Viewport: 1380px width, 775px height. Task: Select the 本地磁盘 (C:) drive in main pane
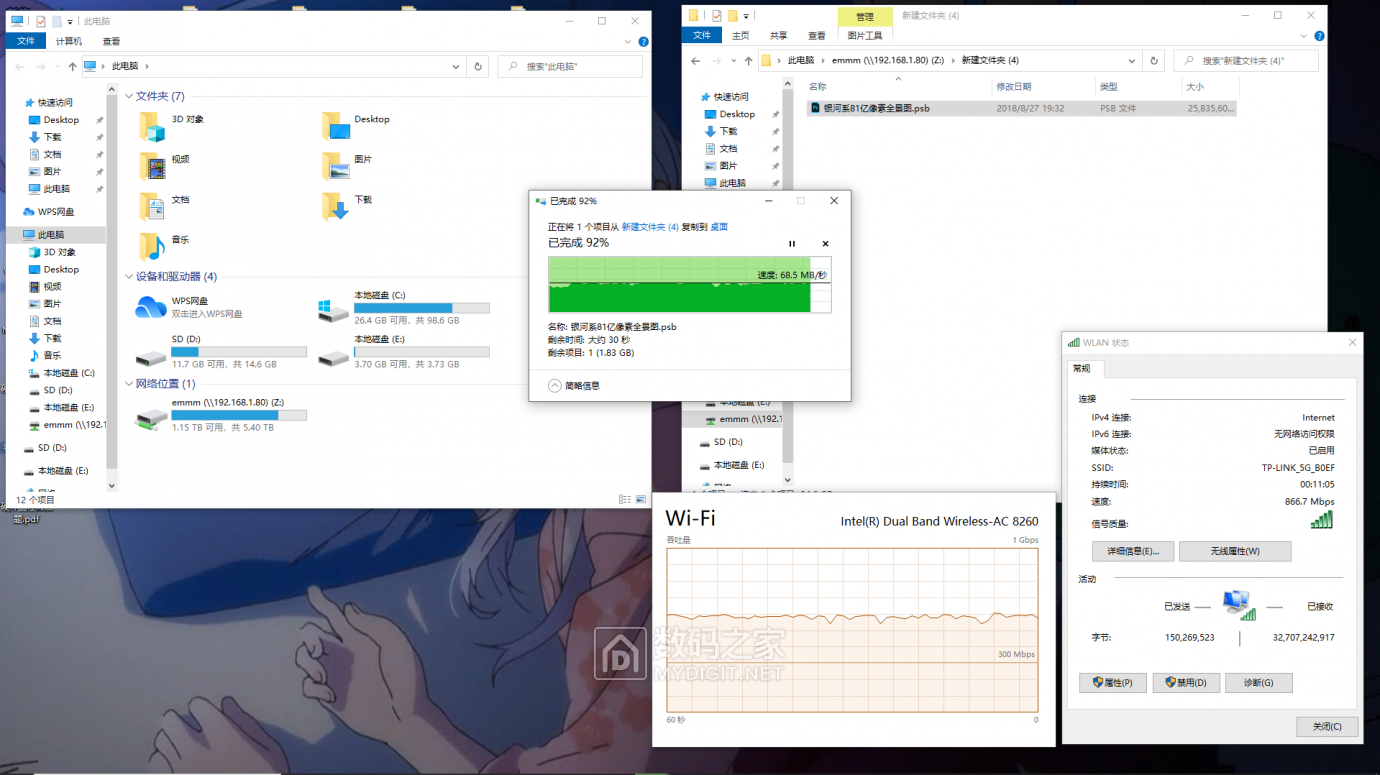coord(404,308)
